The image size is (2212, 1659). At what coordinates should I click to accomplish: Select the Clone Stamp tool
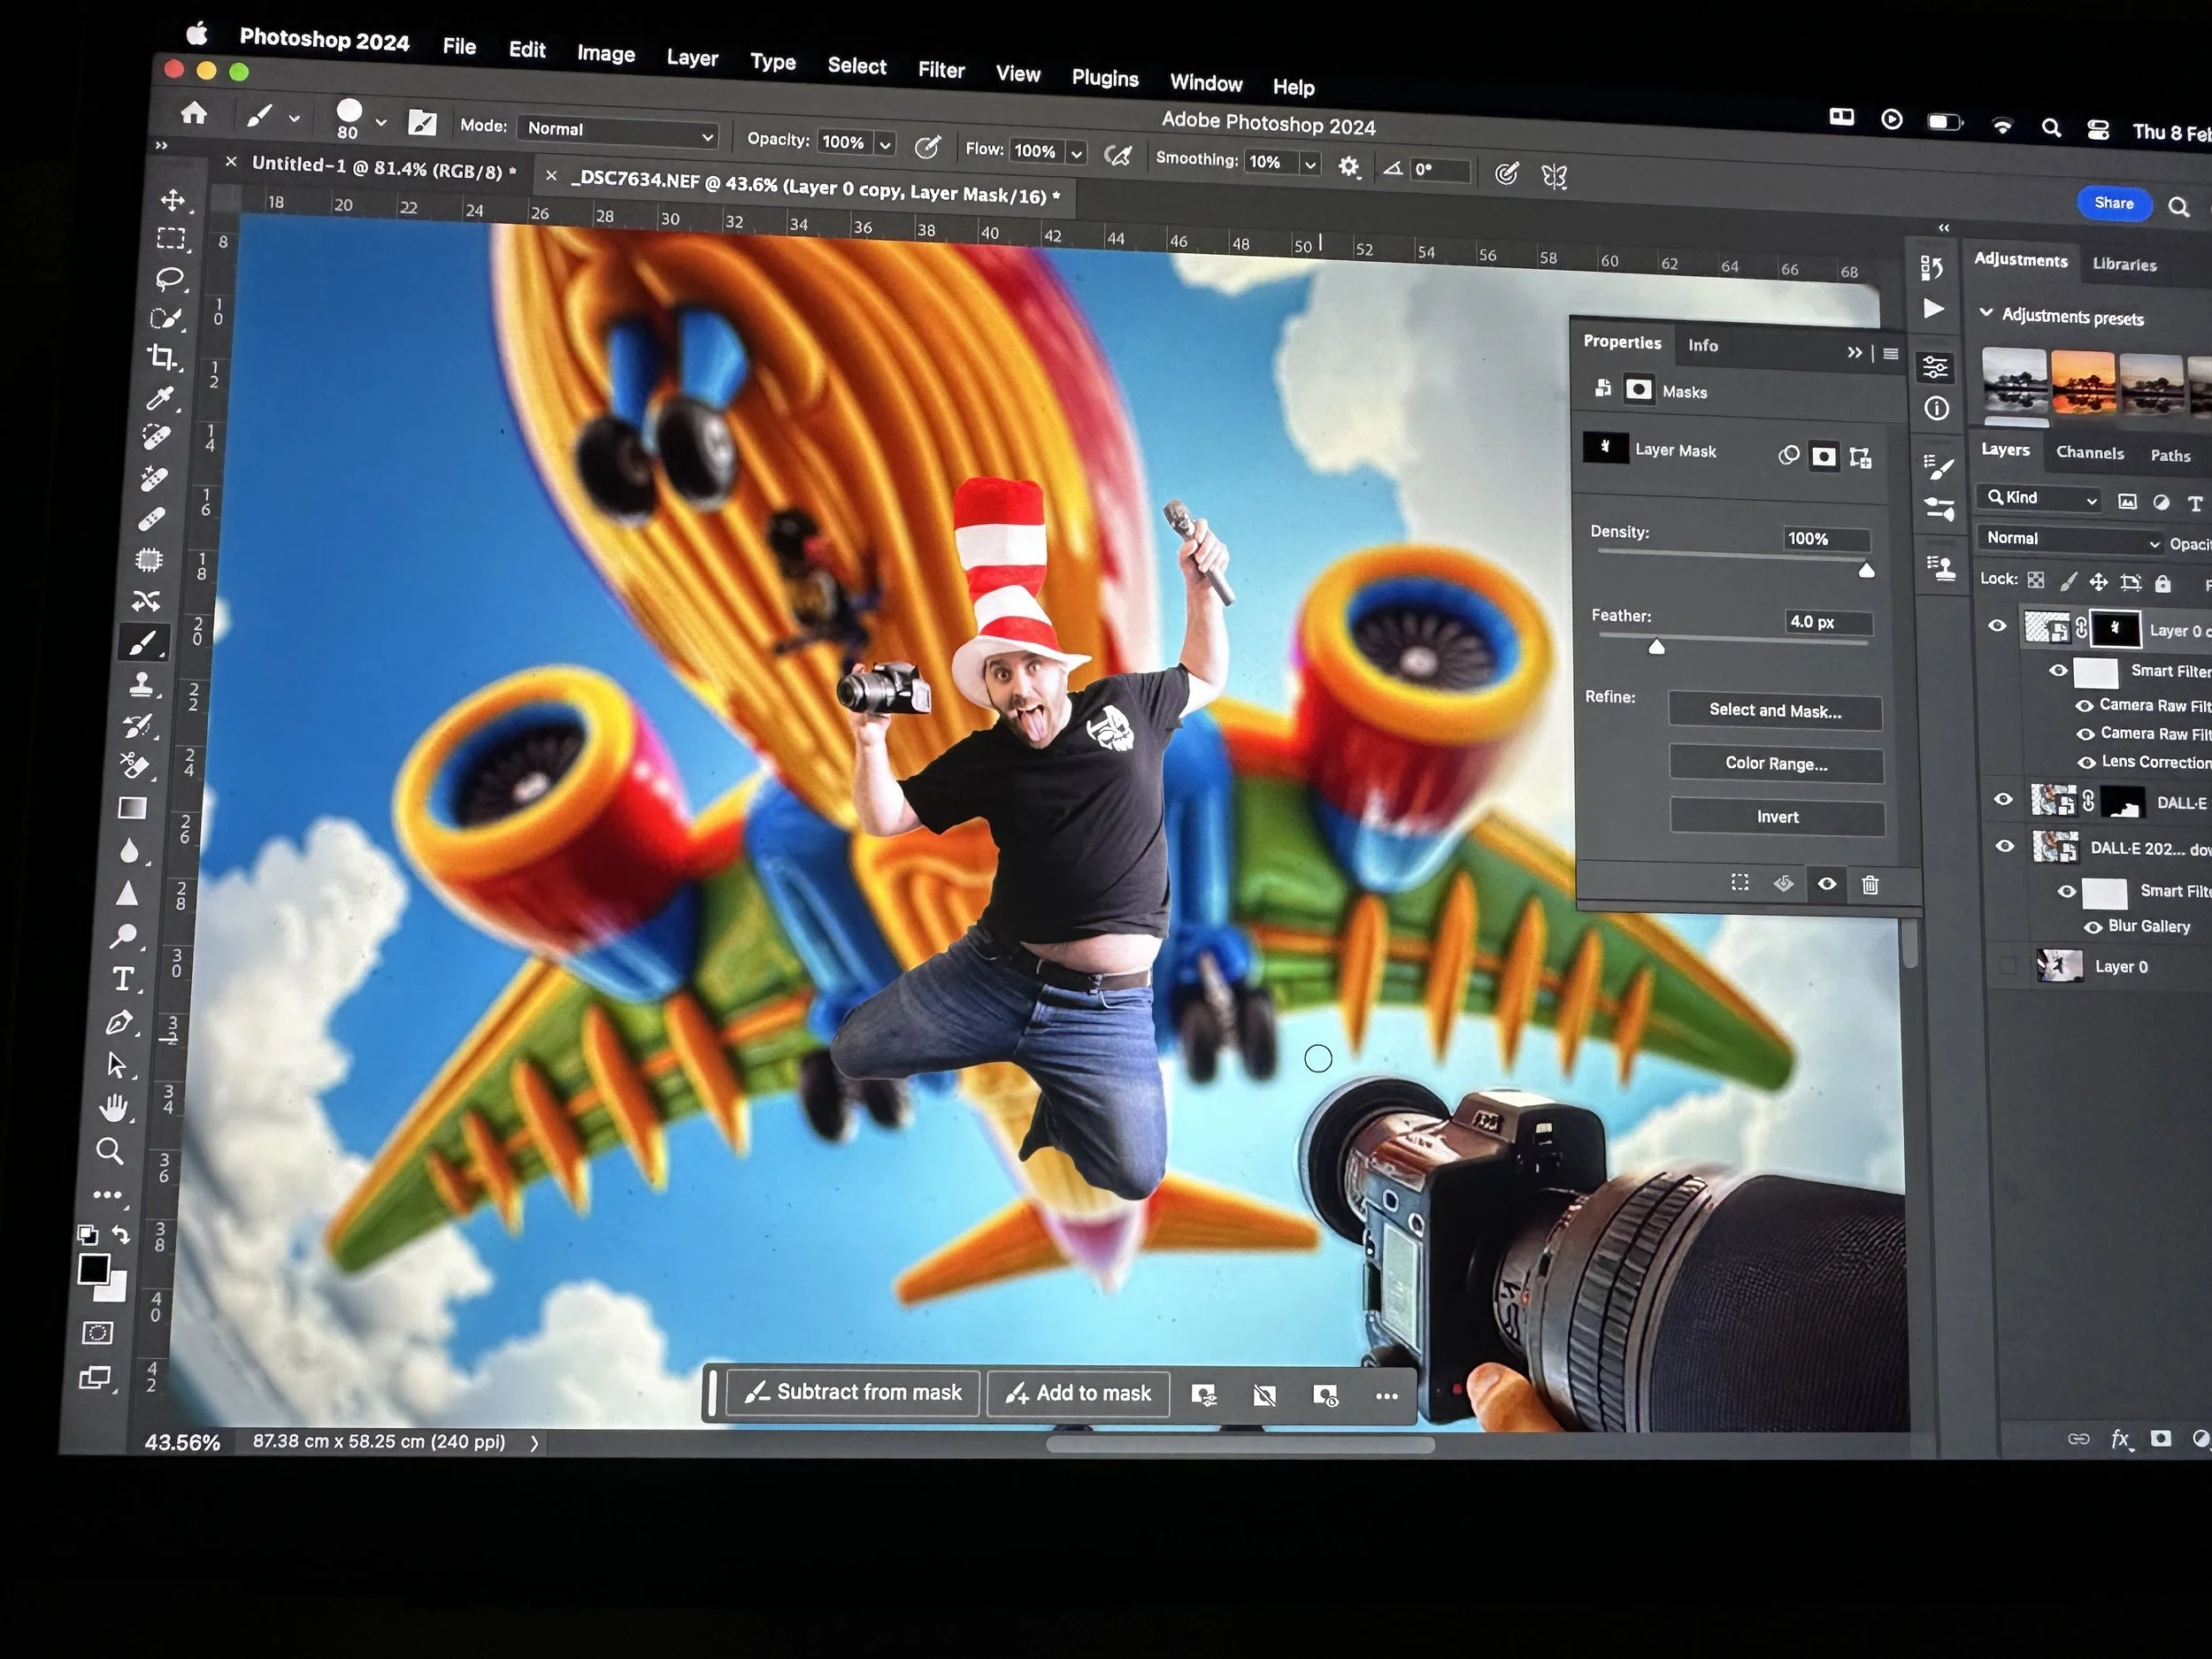(x=141, y=685)
